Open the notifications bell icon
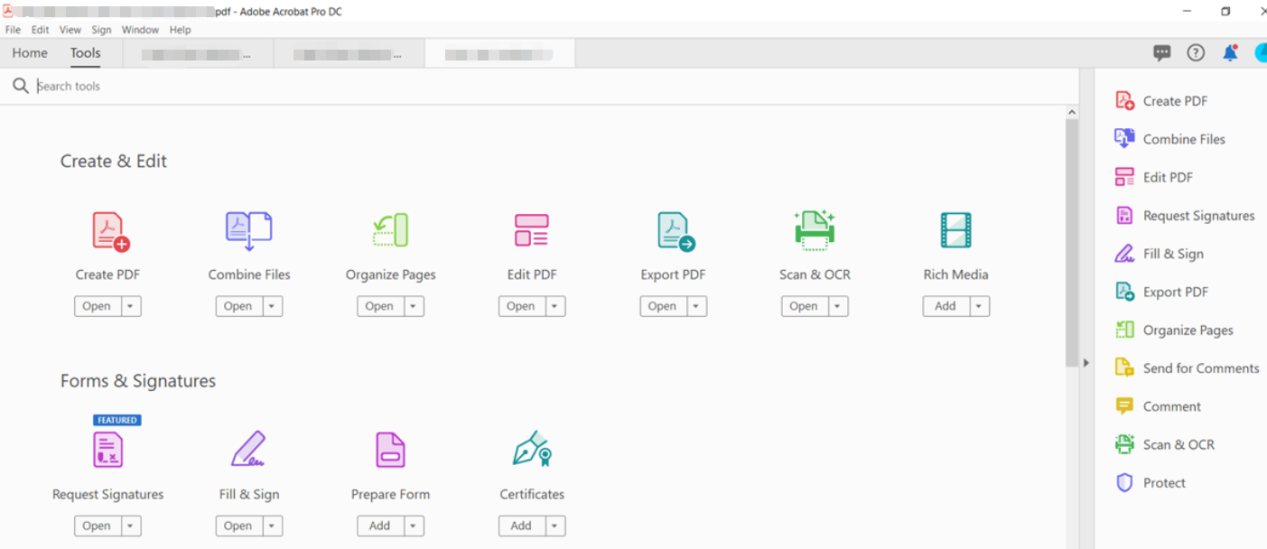This screenshot has width=1267, height=549. [x=1230, y=53]
